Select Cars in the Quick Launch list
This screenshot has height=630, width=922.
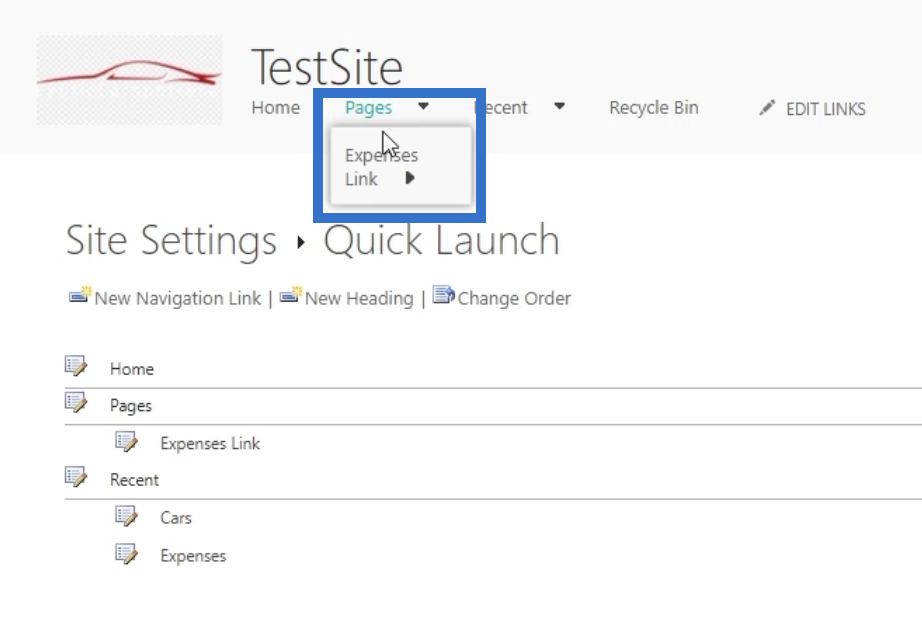176,518
